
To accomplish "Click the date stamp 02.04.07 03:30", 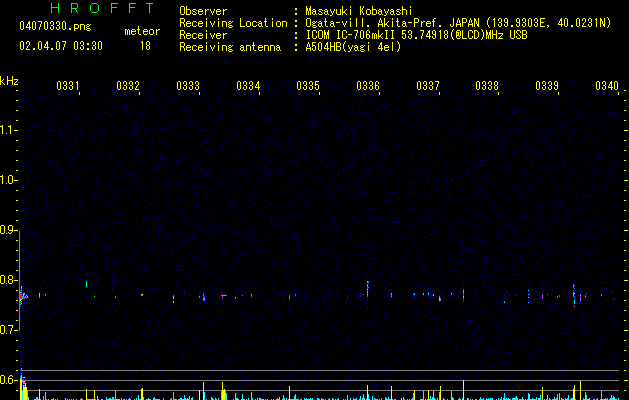I will [x=61, y=46].
